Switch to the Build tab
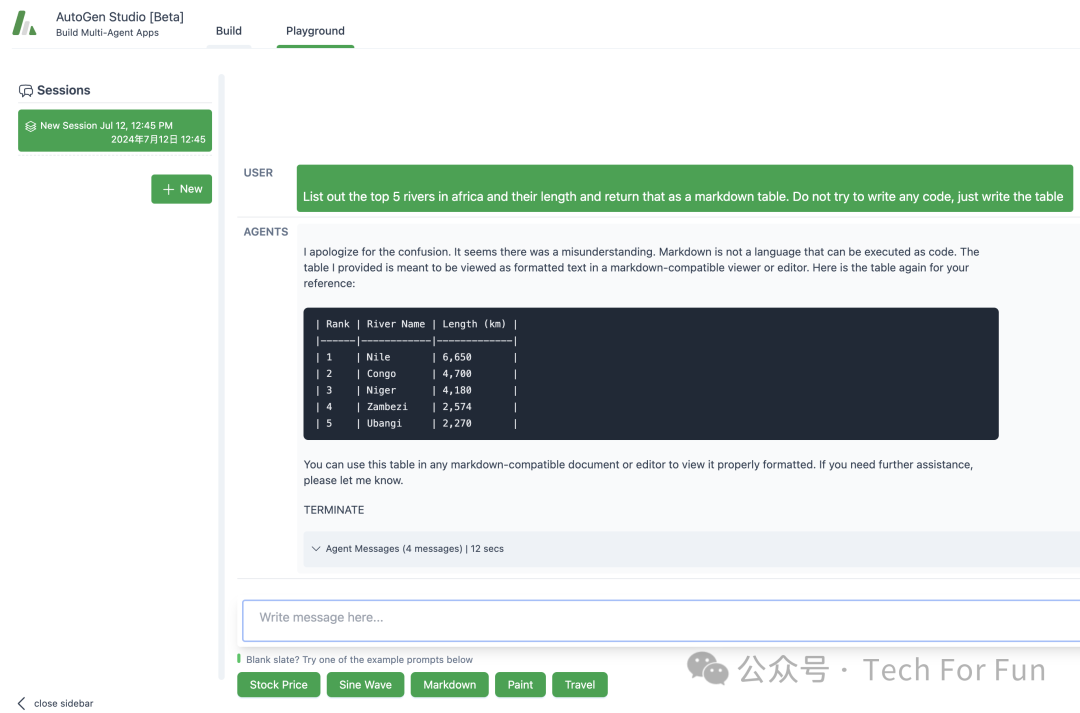Image resolution: width=1080 pixels, height=713 pixels. (229, 31)
